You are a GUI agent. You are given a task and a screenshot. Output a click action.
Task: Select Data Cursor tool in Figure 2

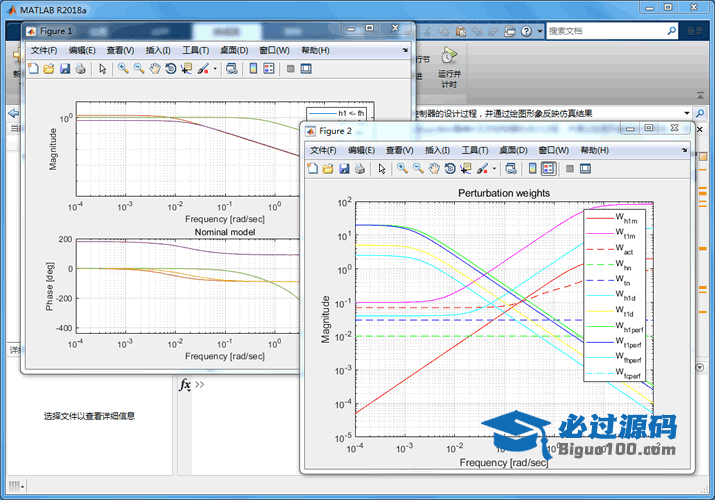point(466,169)
